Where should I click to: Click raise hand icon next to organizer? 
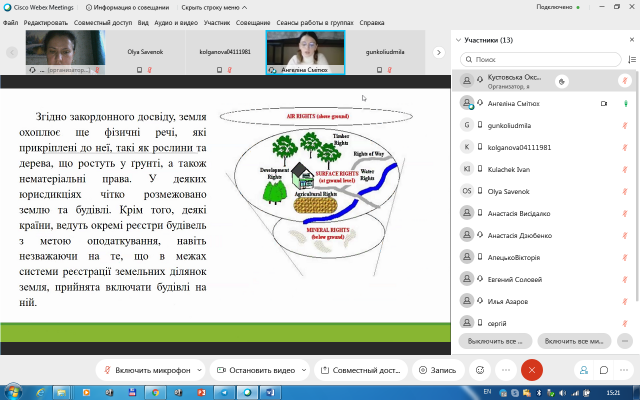coord(563,81)
